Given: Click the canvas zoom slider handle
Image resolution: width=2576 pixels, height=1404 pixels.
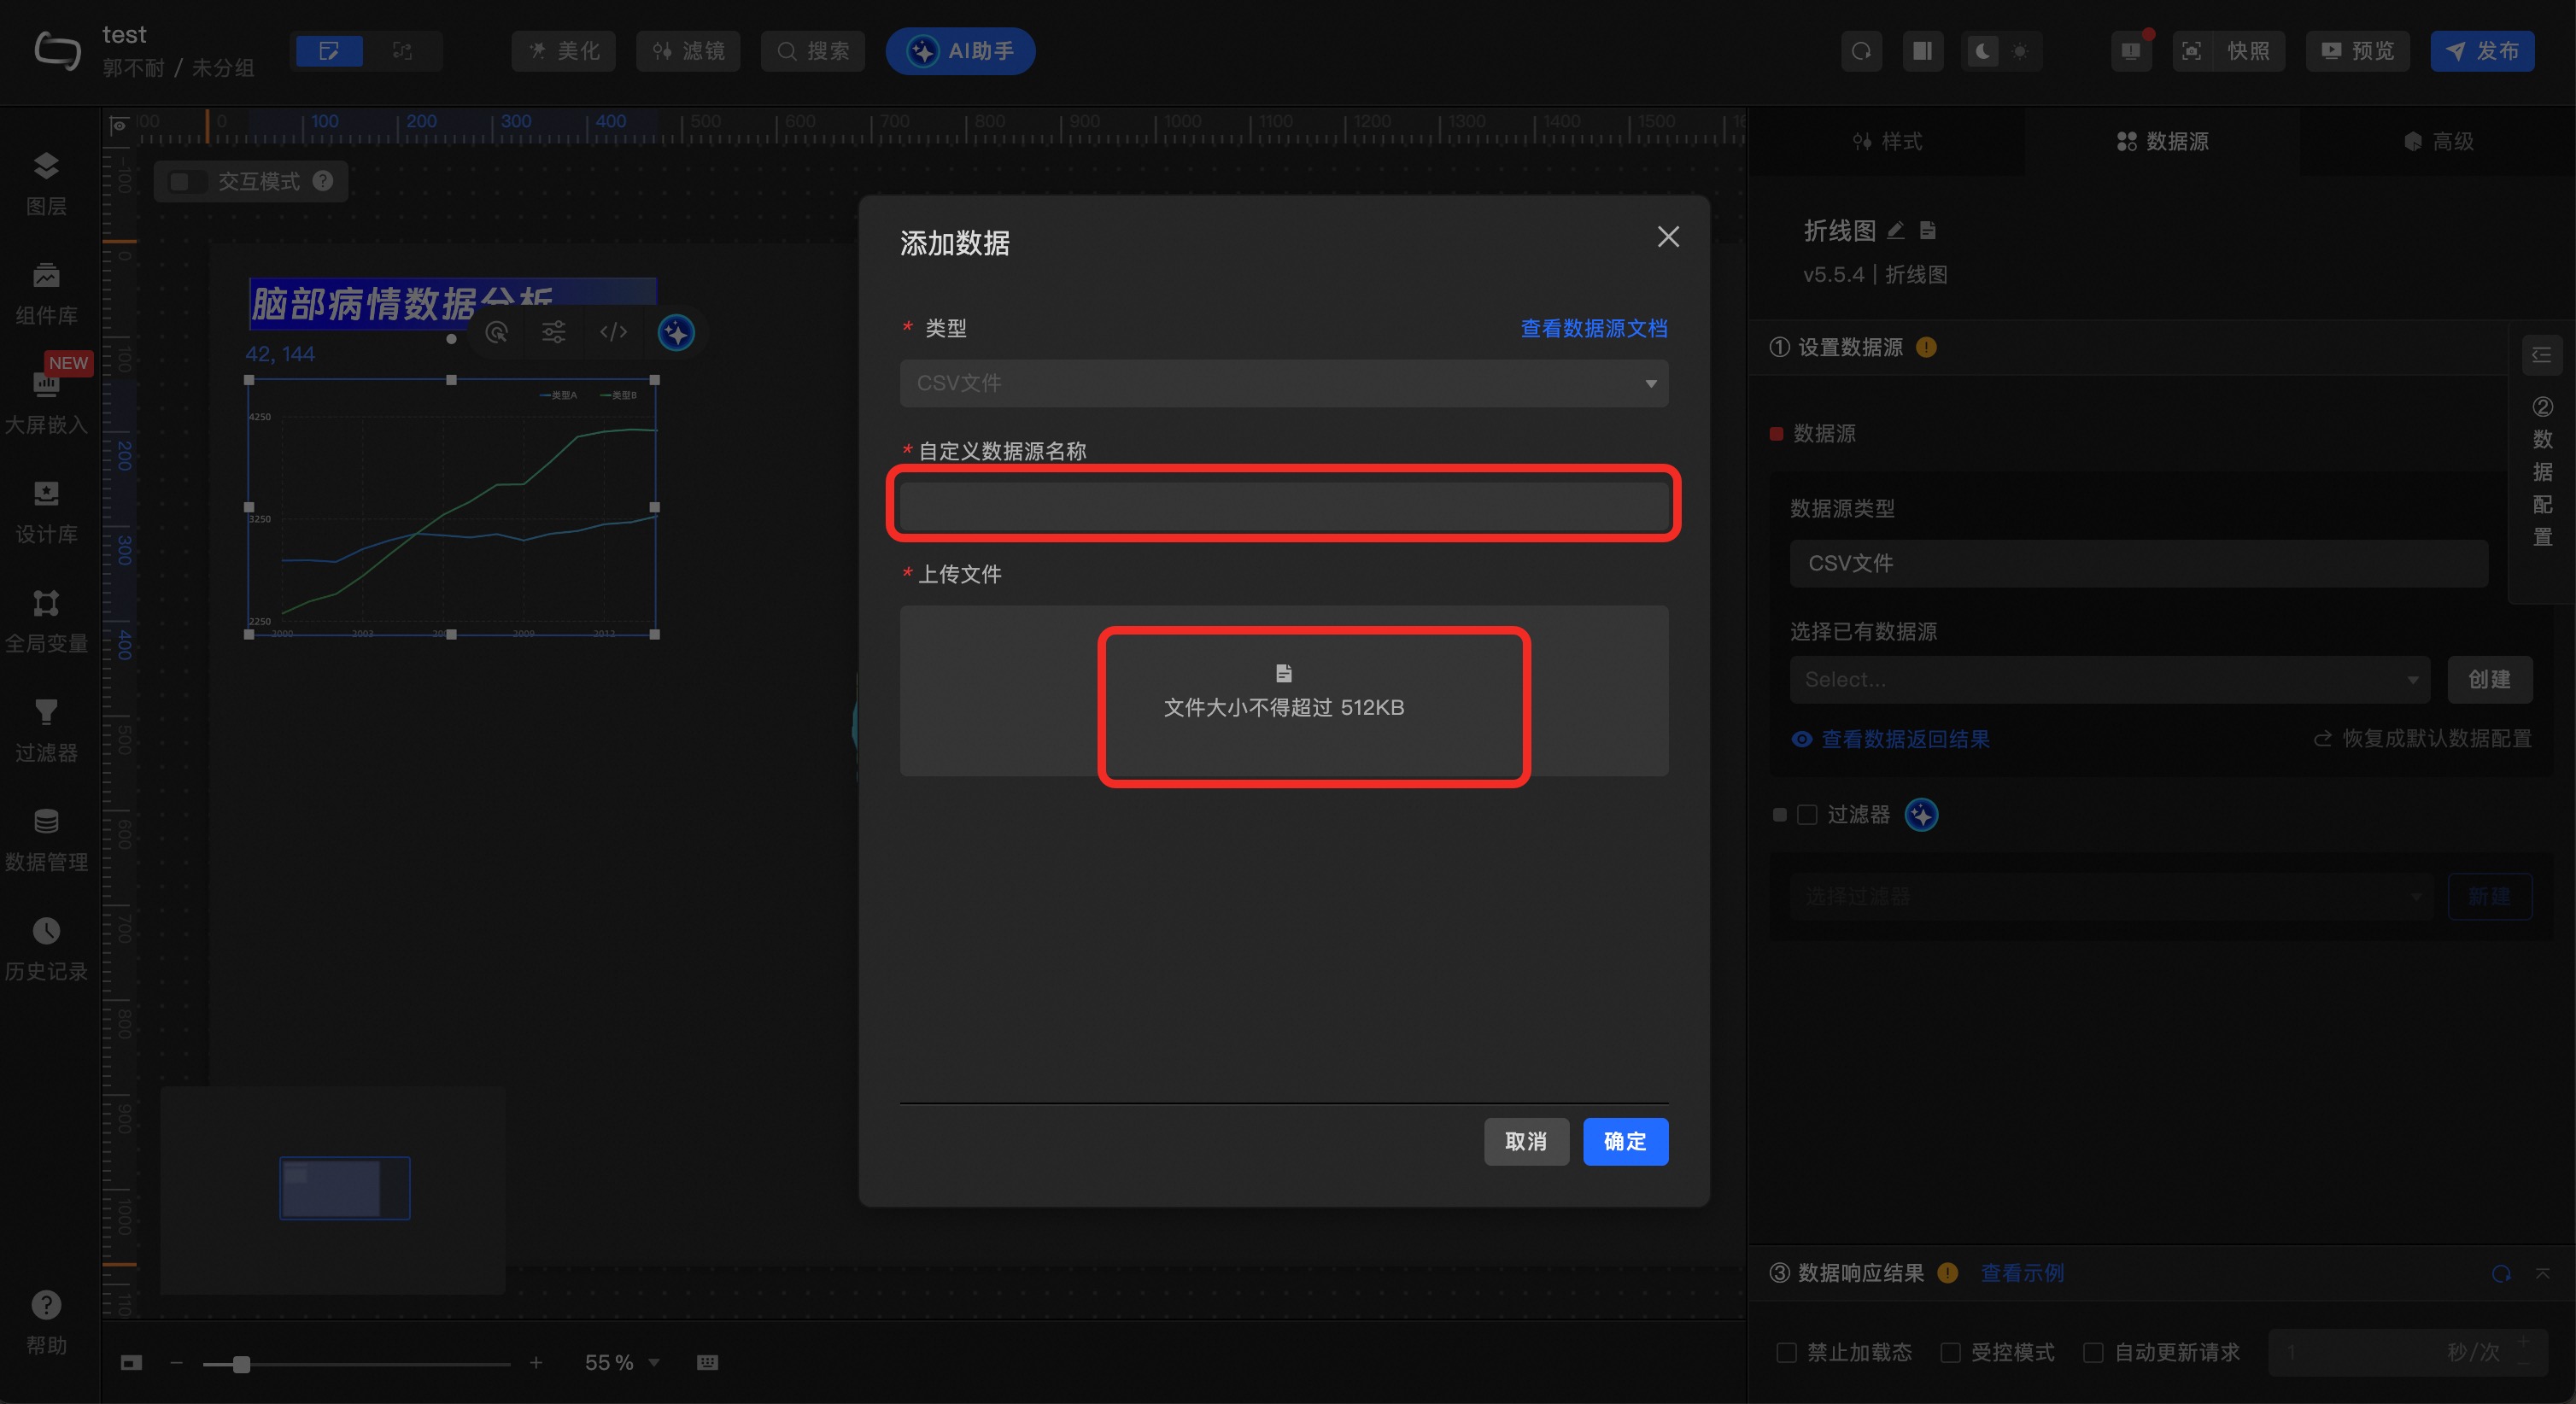Looking at the screenshot, I should (241, 1364).
